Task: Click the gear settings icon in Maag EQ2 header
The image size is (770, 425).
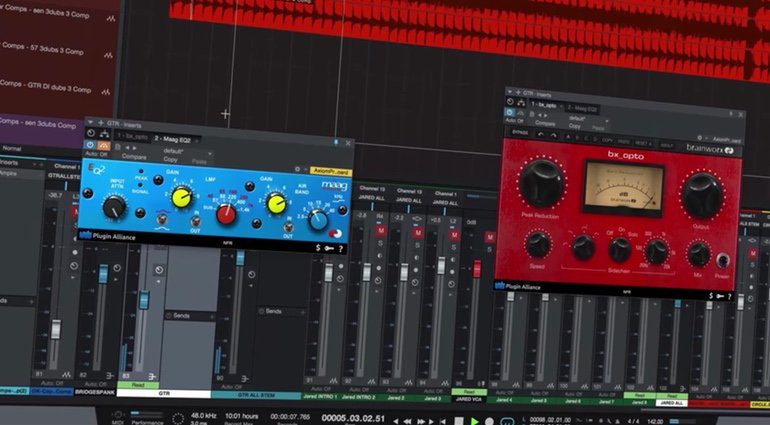Action: [297, 169]
